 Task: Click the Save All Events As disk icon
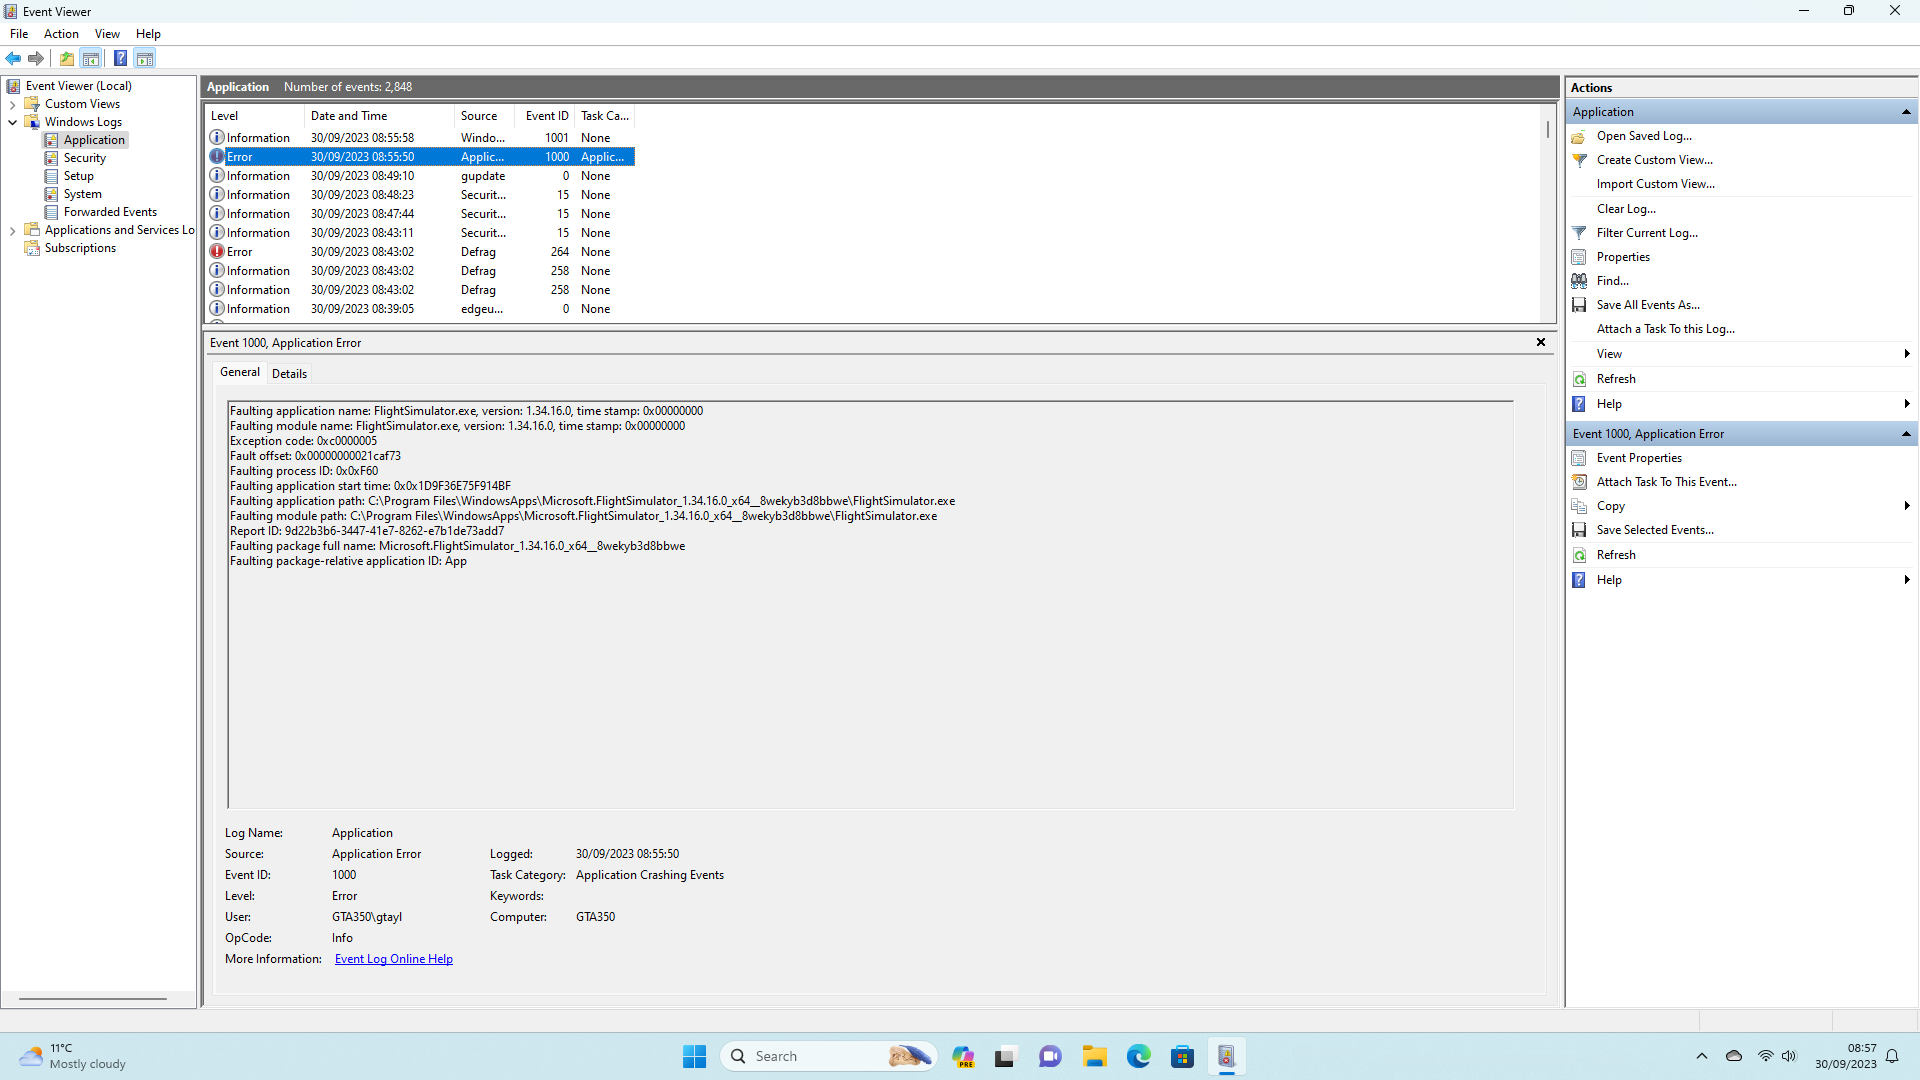tap(1580, 304)
